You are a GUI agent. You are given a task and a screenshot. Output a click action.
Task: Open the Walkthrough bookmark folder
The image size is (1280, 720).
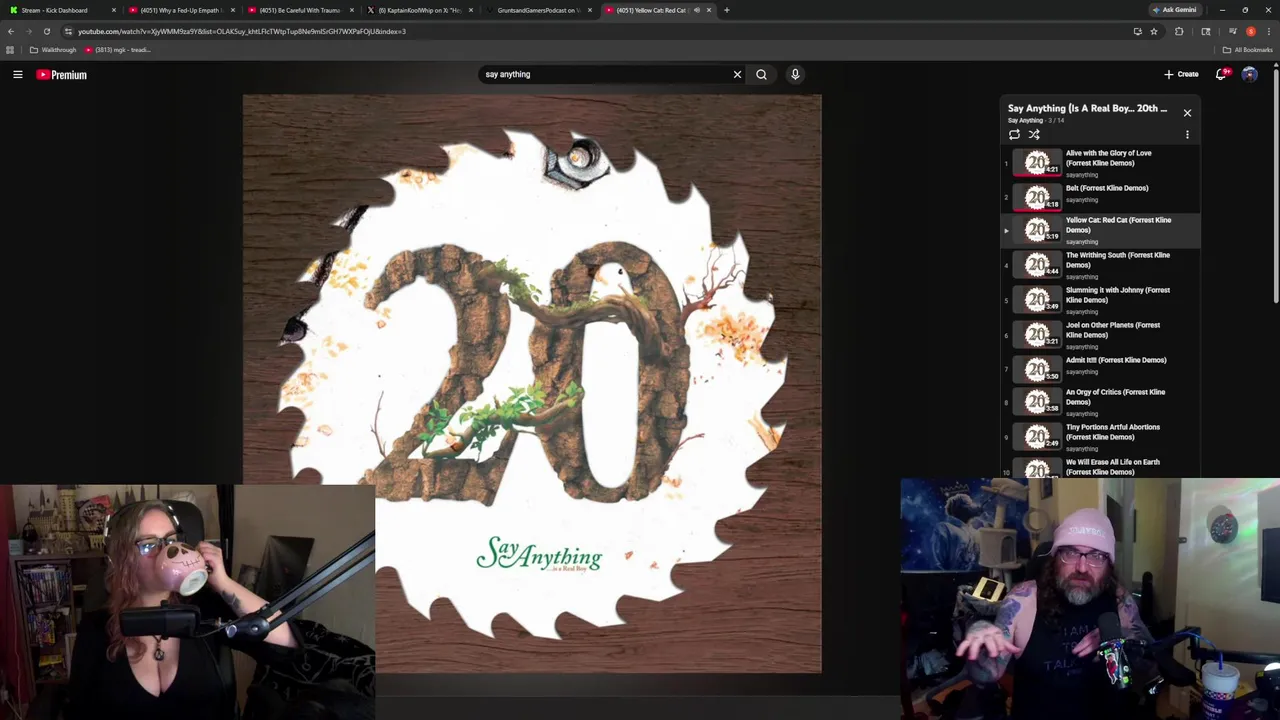point(53,50)
